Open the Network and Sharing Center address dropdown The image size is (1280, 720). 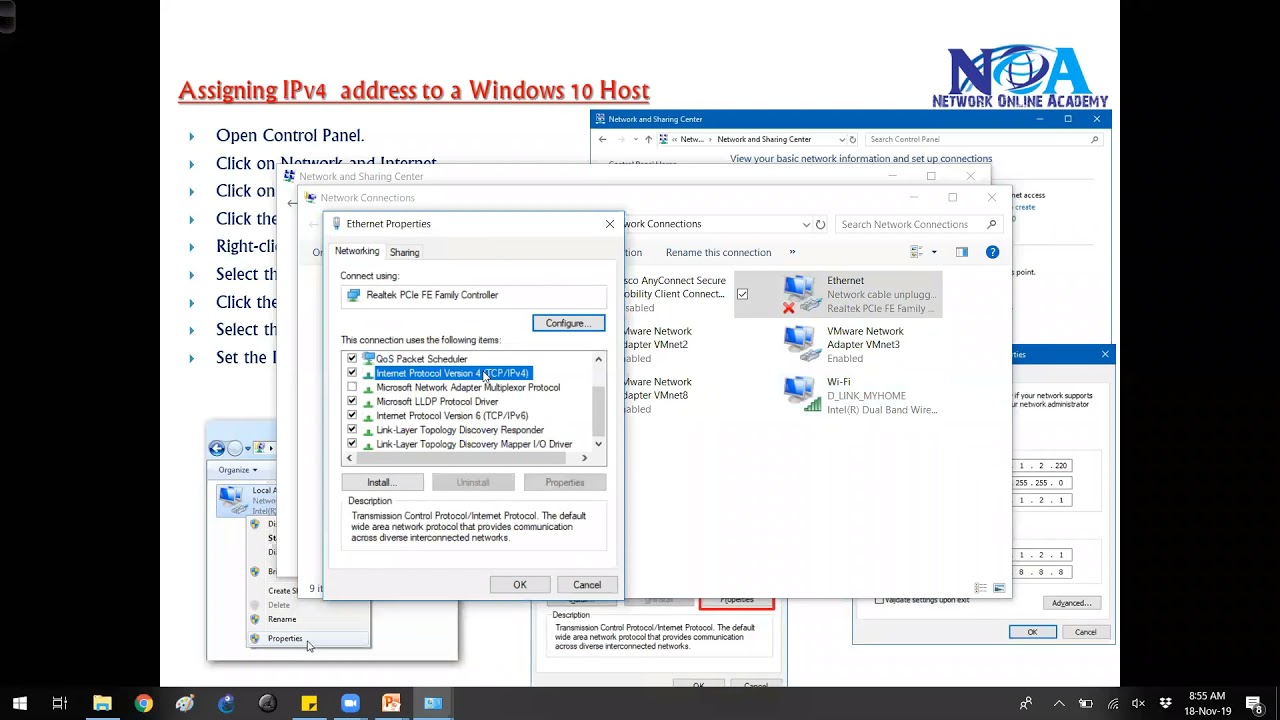tap(841, 139)
